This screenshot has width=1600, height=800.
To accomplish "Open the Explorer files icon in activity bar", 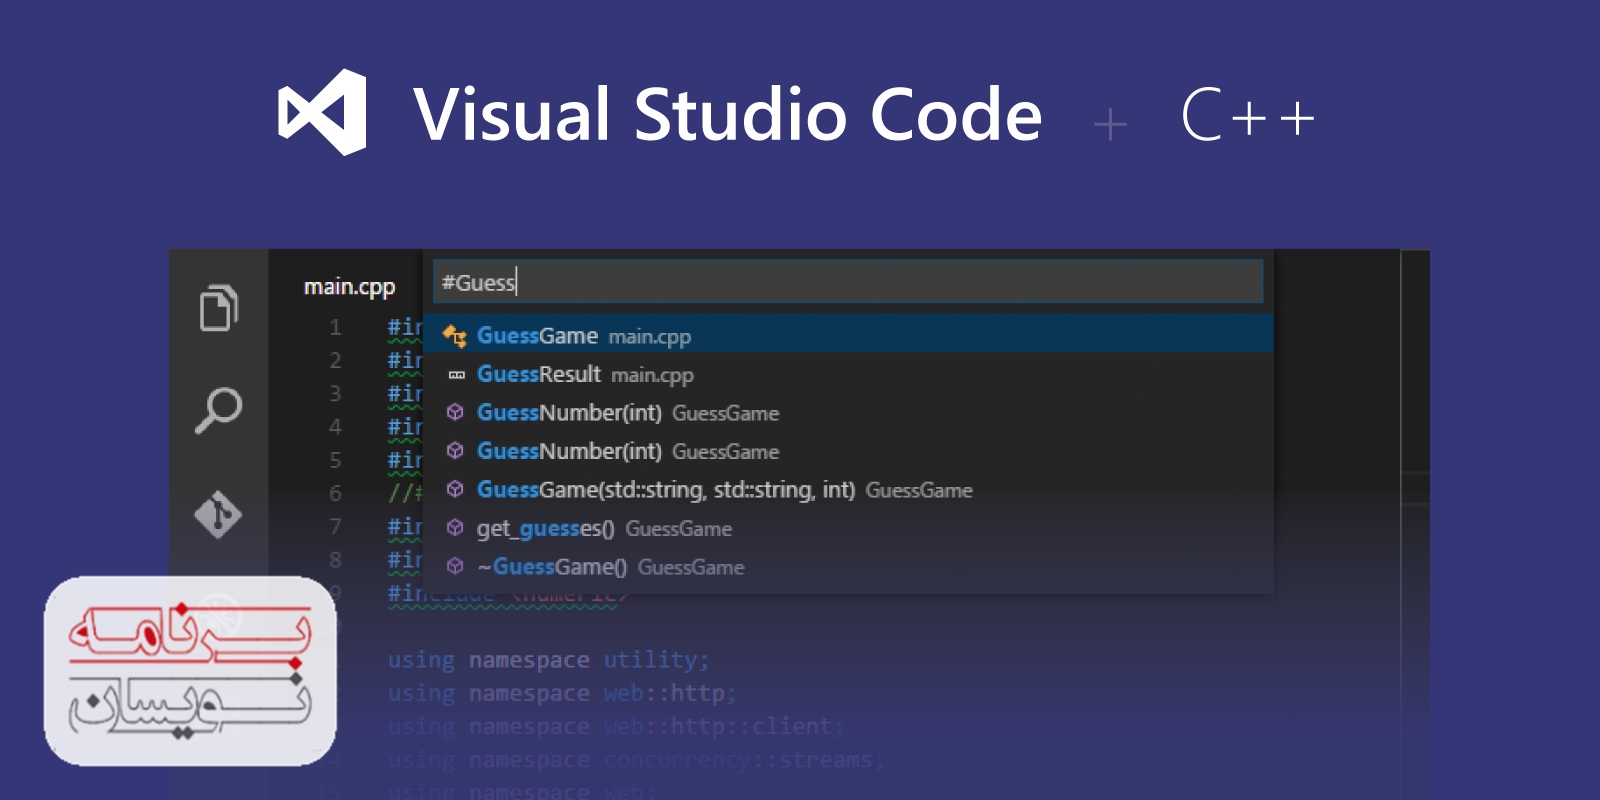I will point(219,307).
